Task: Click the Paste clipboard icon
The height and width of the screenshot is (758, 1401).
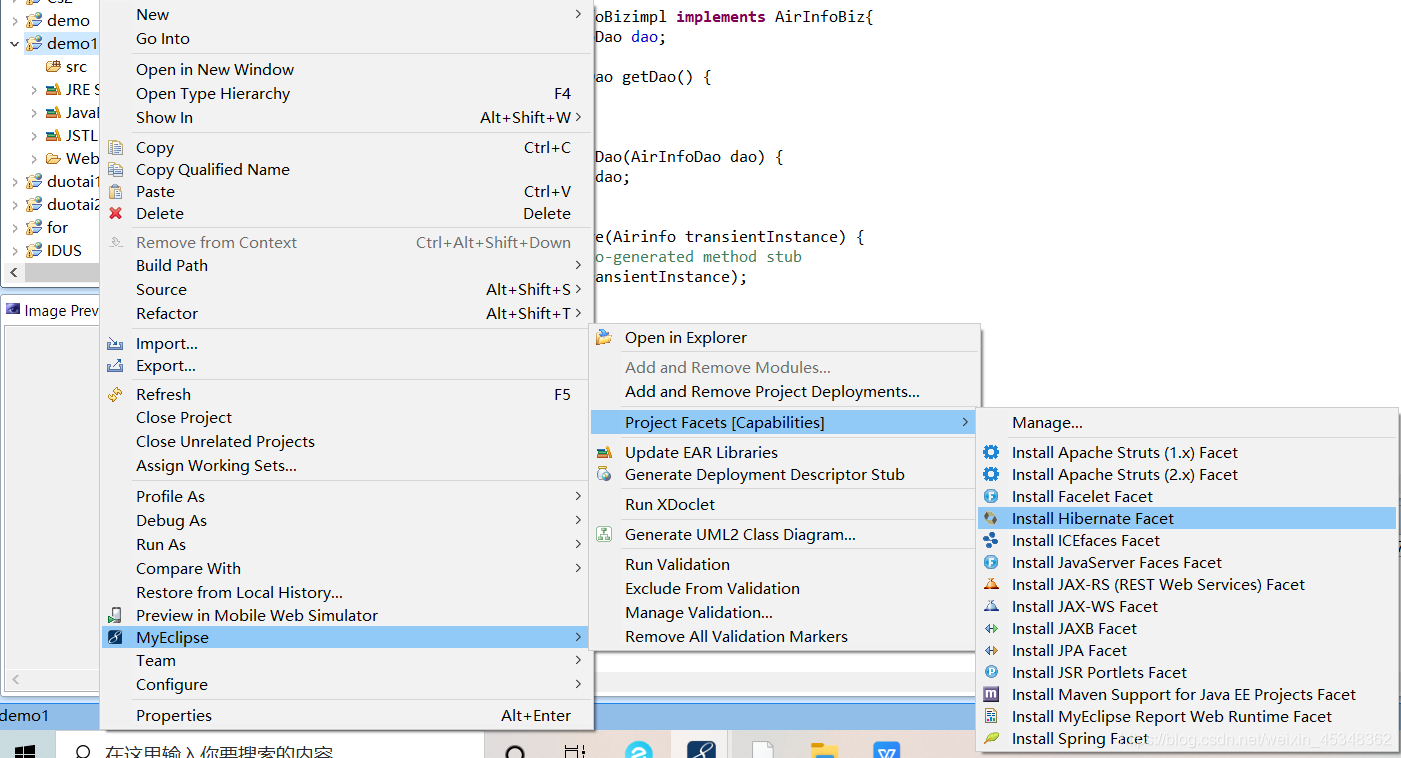Action: tap(115, 191)
